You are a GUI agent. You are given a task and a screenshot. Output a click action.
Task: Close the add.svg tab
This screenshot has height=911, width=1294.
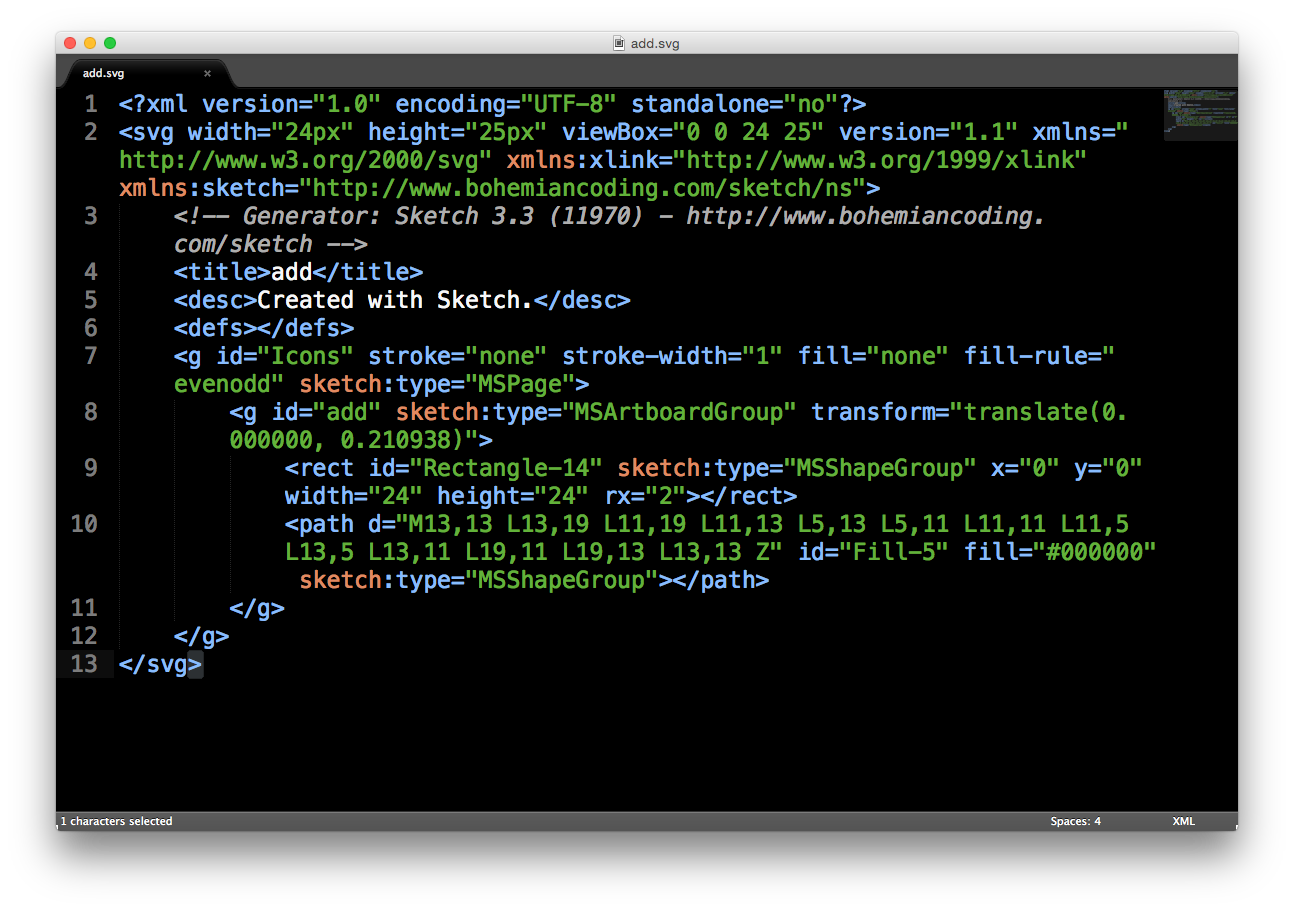click(207, 73)
